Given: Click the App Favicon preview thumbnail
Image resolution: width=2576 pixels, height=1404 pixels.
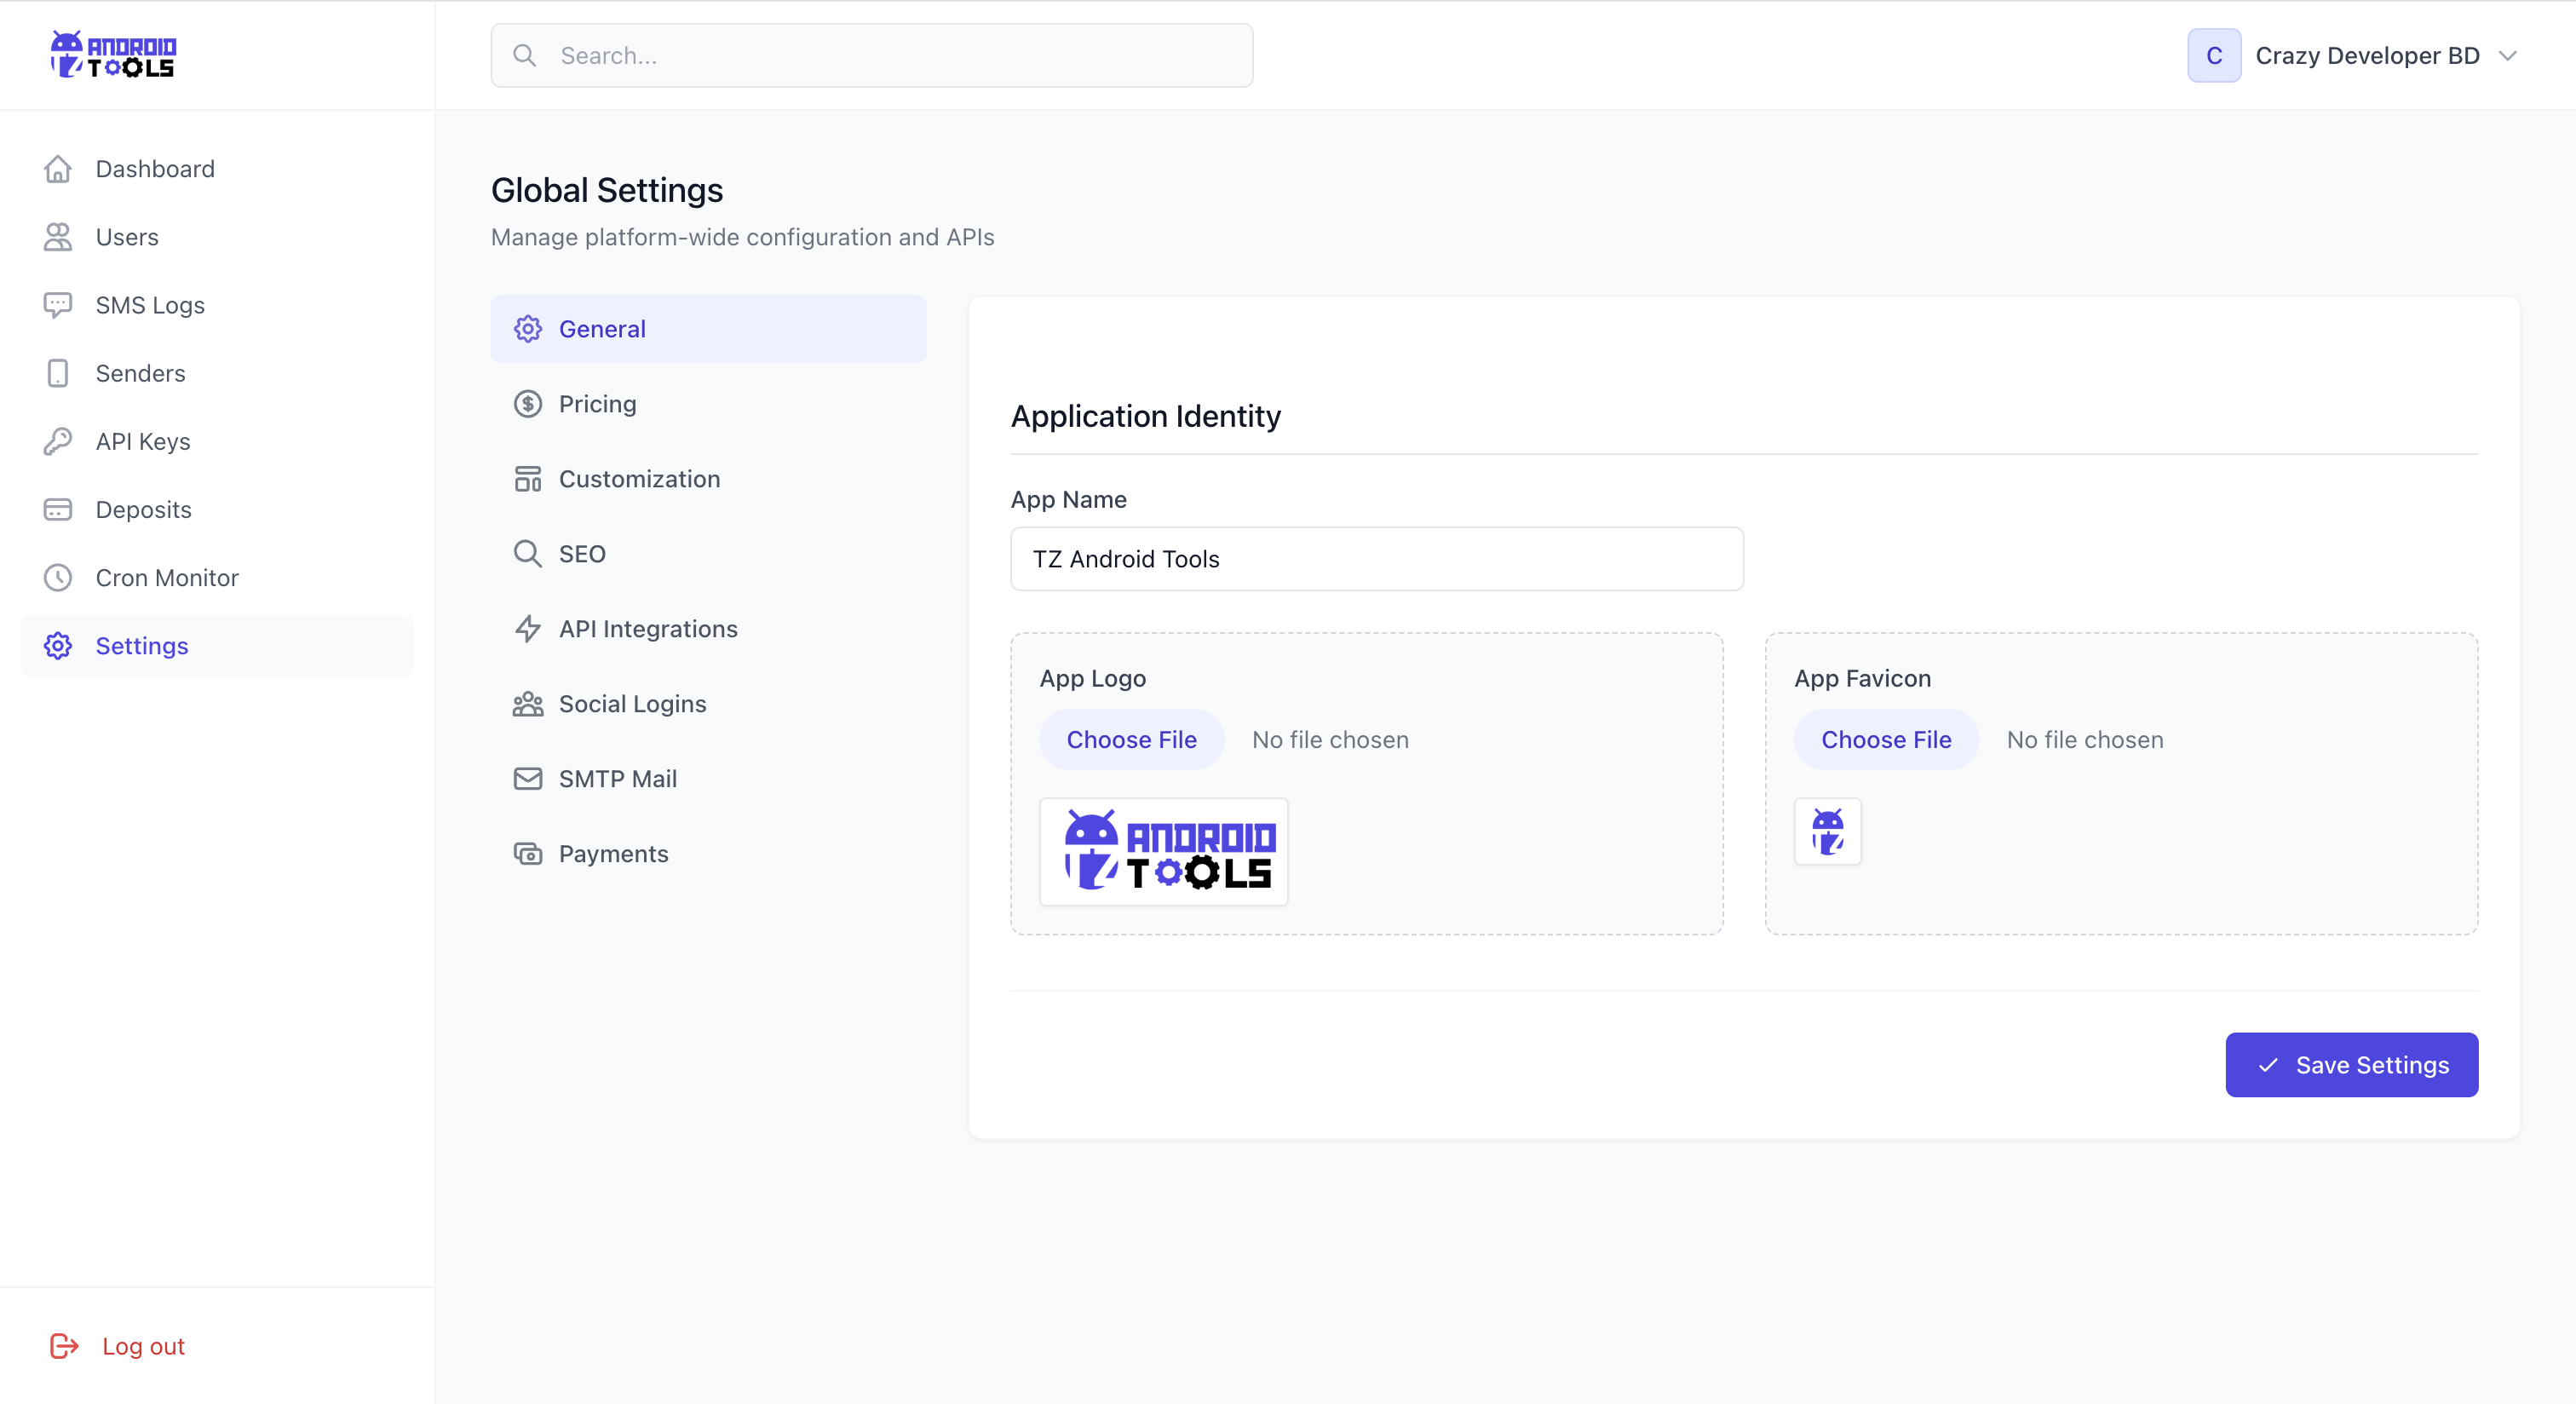Looking at the screenshot, I should (x=1827, y=831).
